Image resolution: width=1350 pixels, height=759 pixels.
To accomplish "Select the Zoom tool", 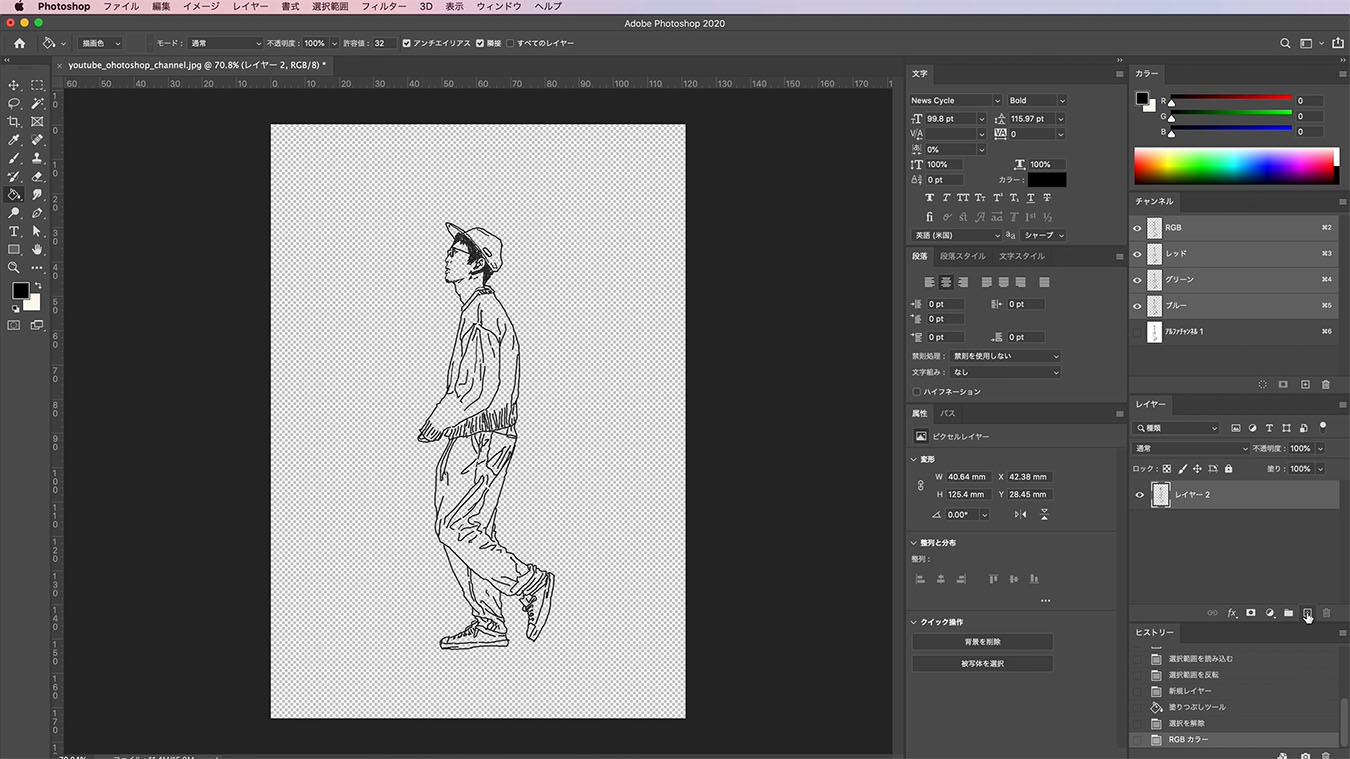I will [14, 268].
